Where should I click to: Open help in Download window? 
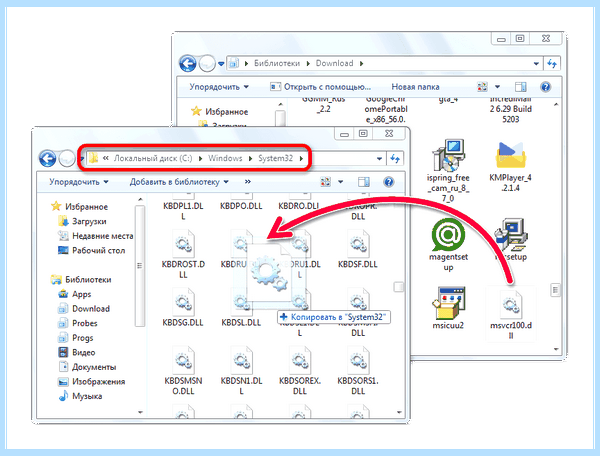545,87
